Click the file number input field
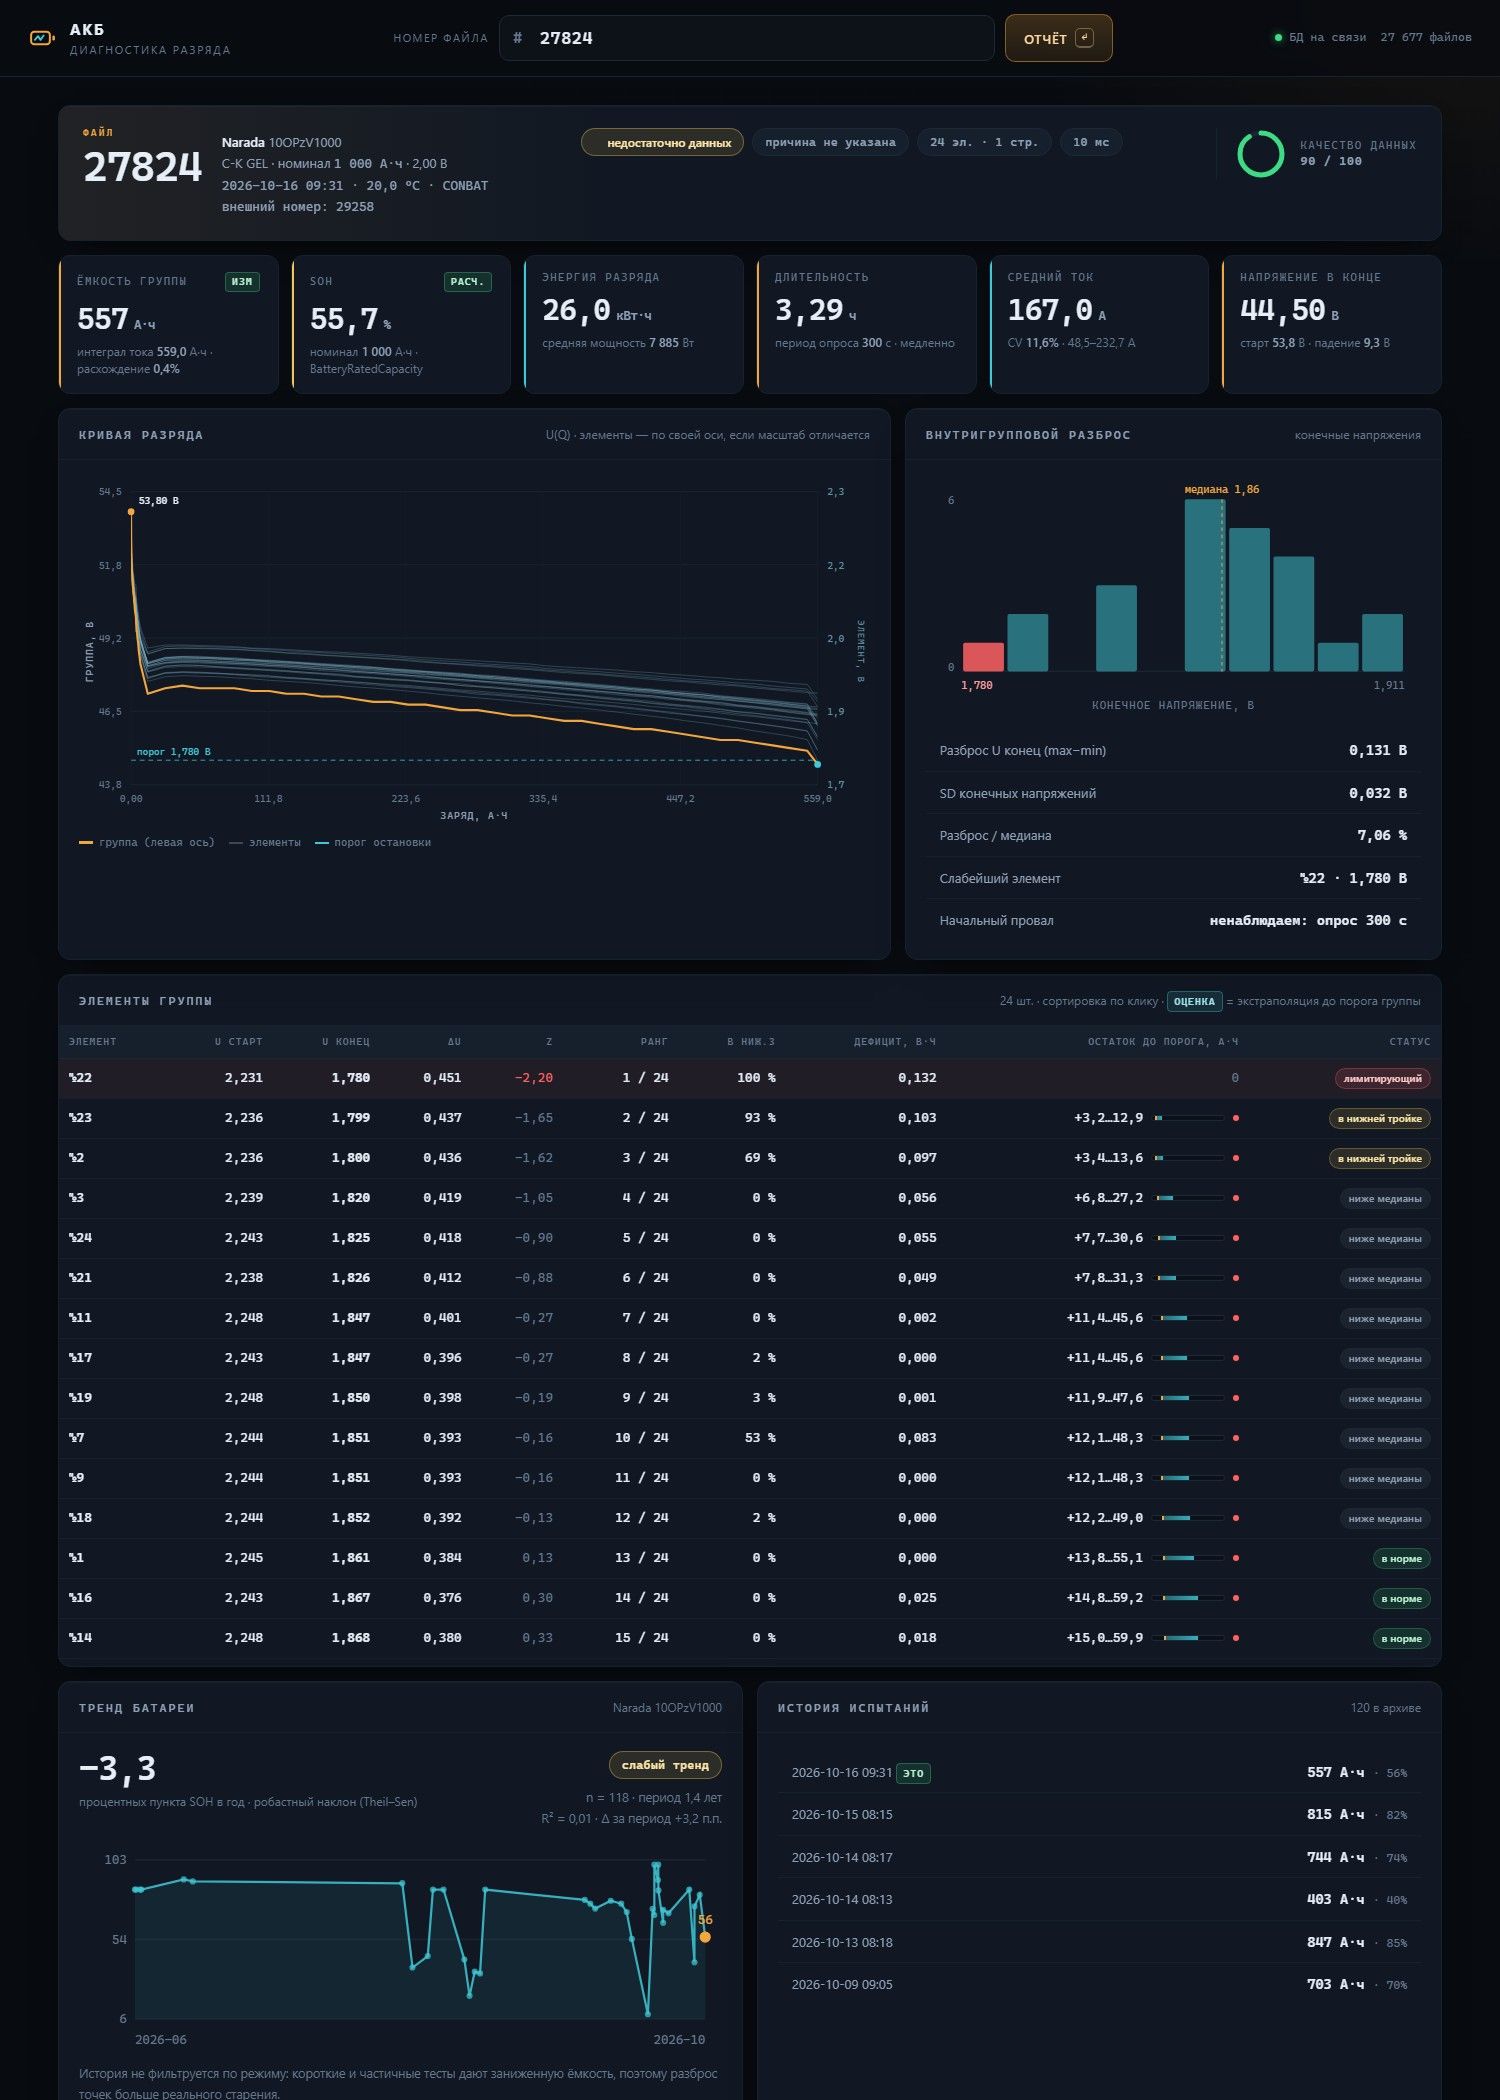The height and width of the screenshot is (2100, 1500). pyautogui.click(x=746, y=38)
